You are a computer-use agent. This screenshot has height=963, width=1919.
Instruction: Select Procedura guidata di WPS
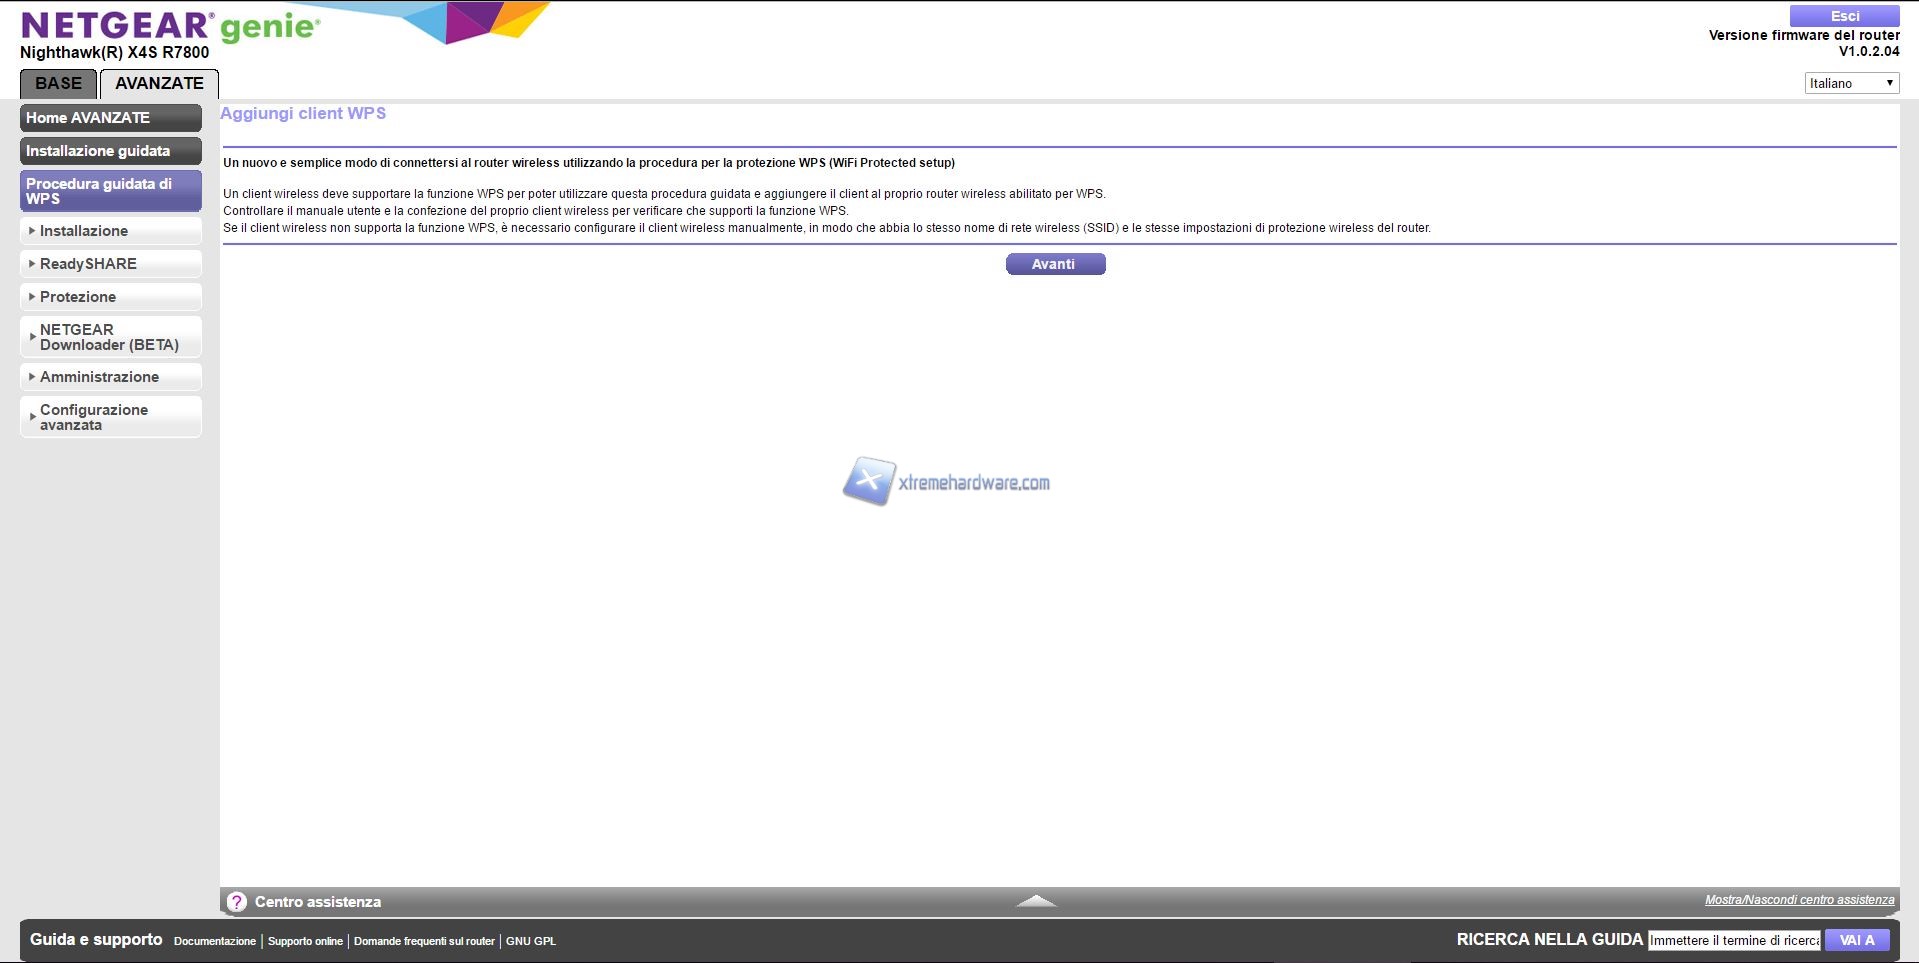click(110, 191)
